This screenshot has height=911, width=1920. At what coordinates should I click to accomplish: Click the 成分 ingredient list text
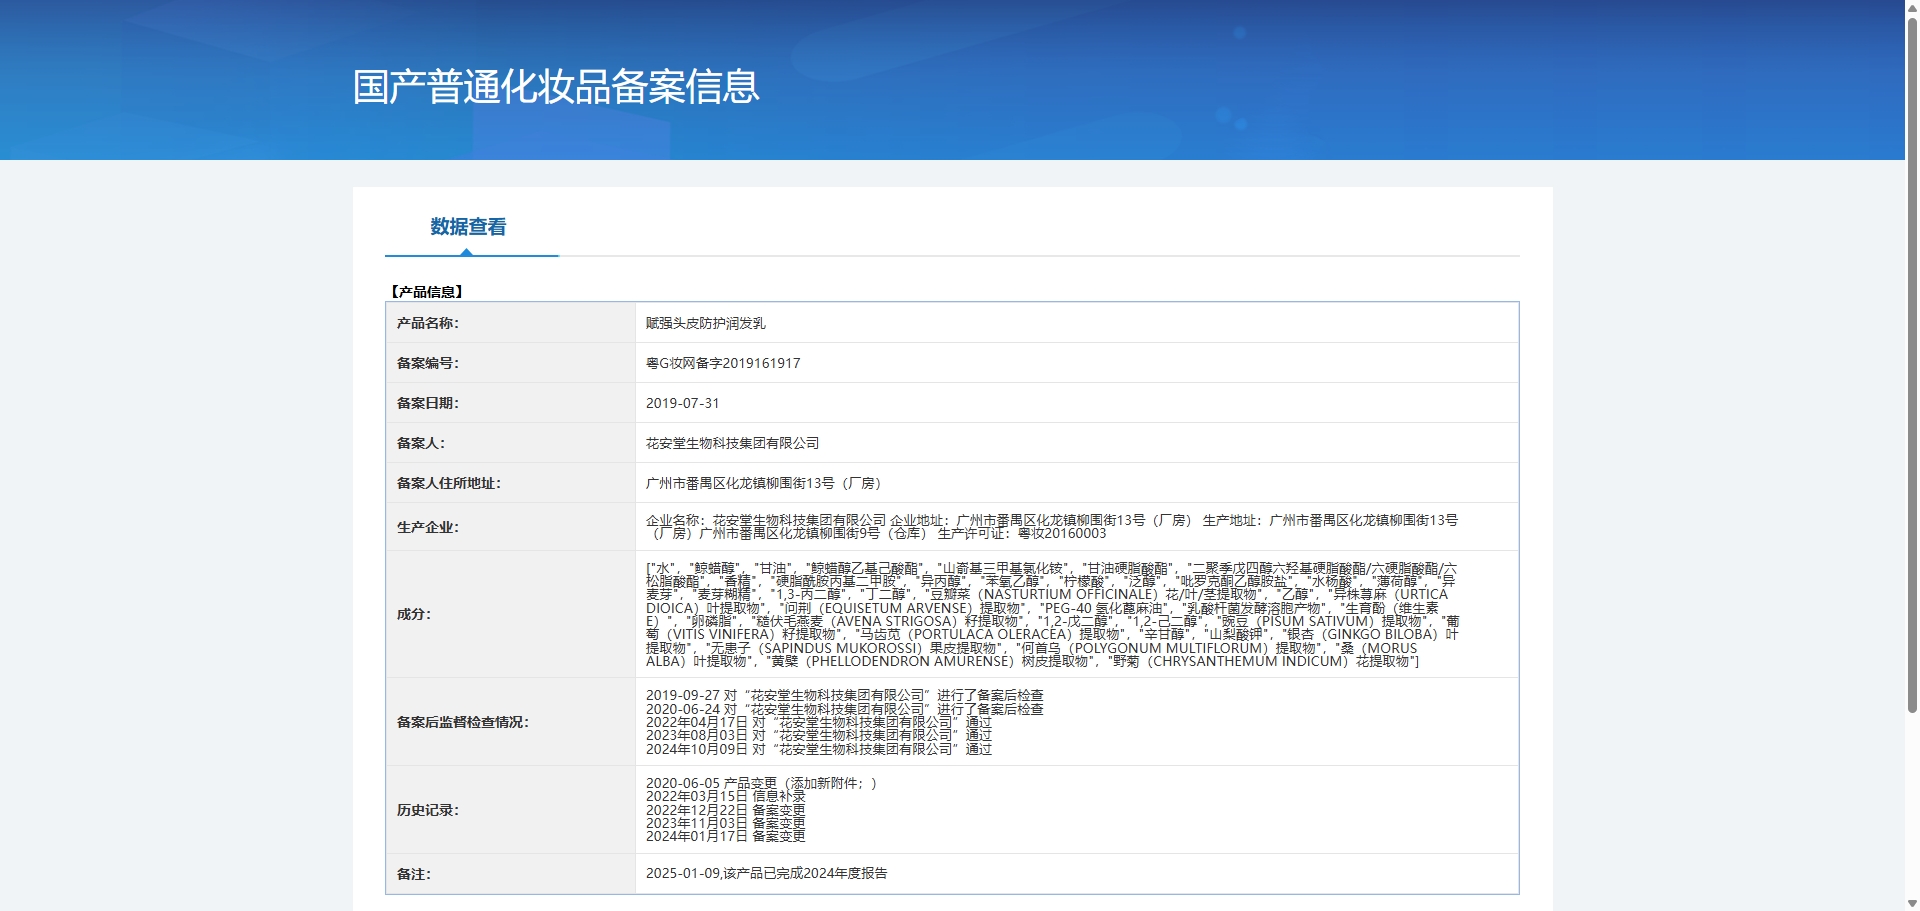(x=1050, y=614)
